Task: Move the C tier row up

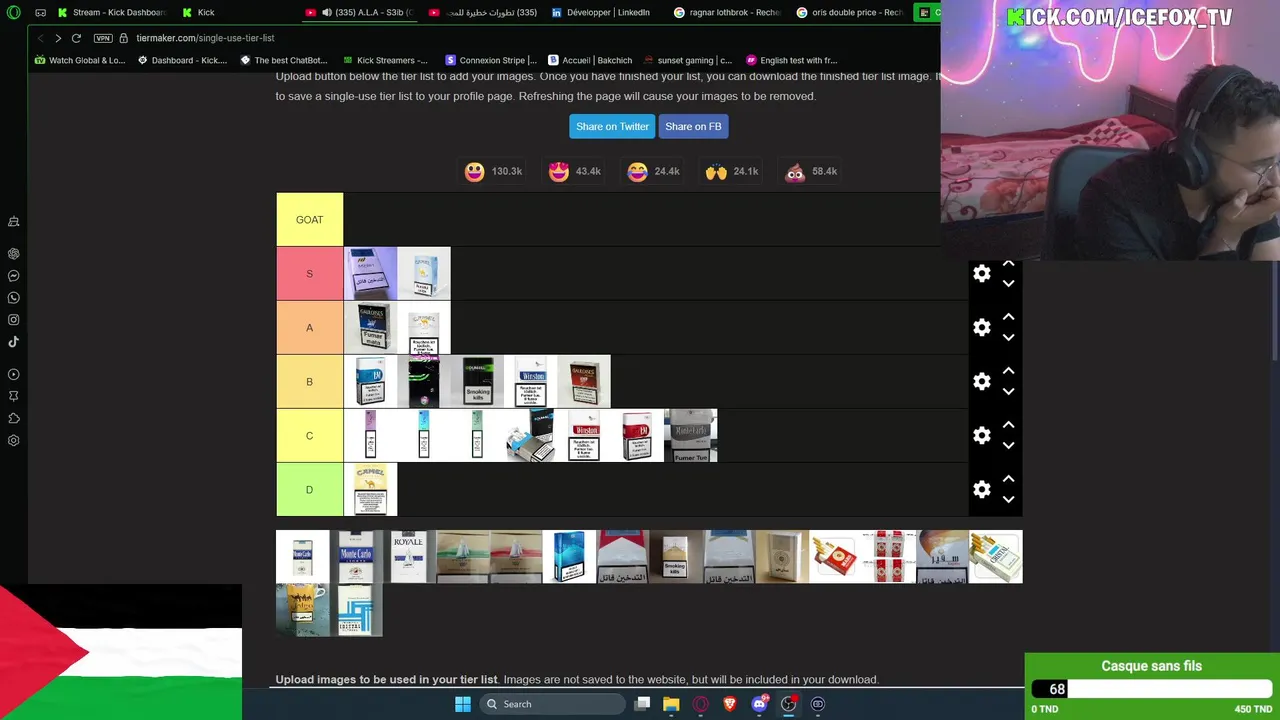Action: tap(1008, 426)
